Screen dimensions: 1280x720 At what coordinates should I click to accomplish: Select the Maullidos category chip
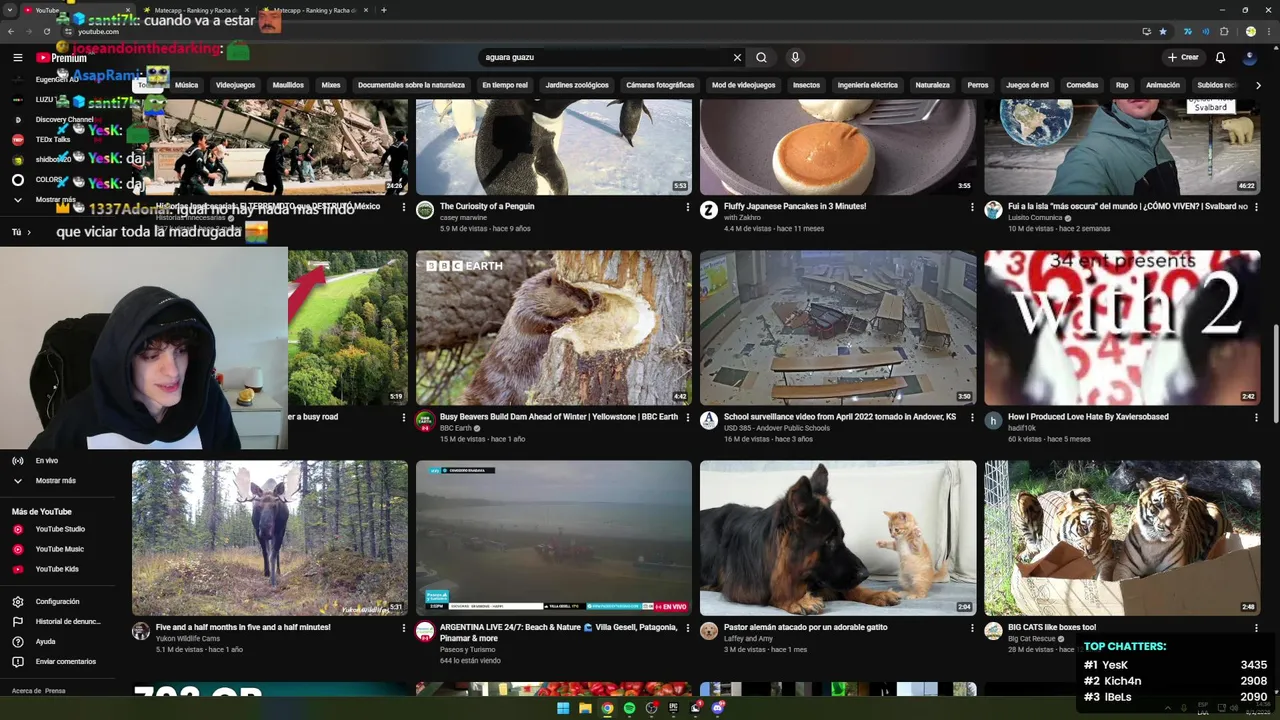tap(288, 85)
